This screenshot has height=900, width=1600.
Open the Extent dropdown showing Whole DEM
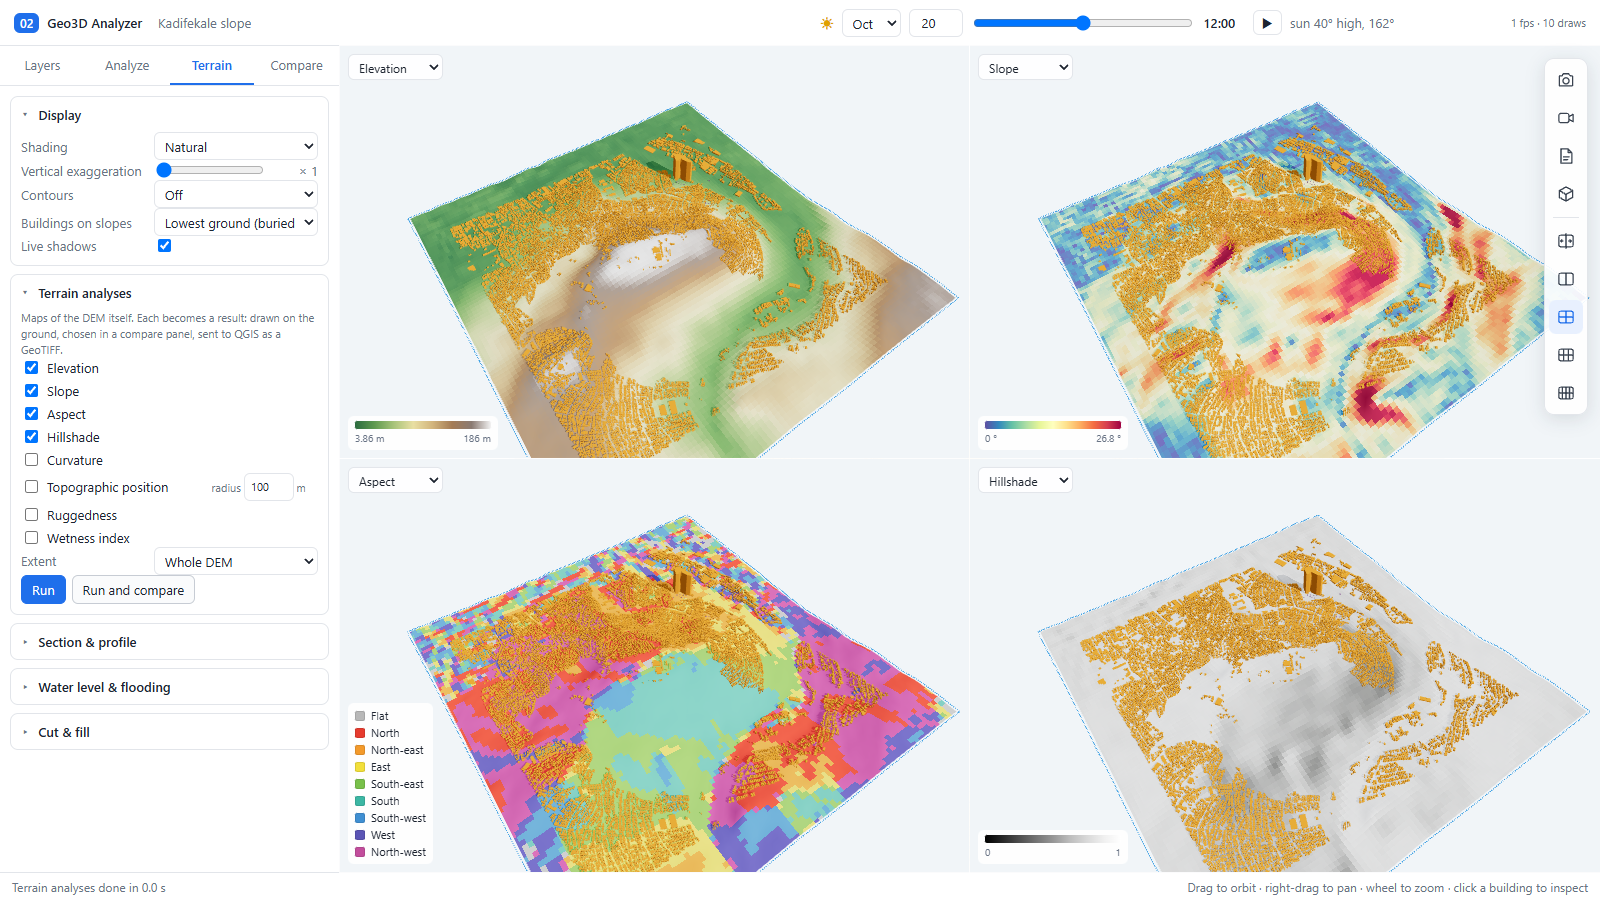click(x=236, y=561)
